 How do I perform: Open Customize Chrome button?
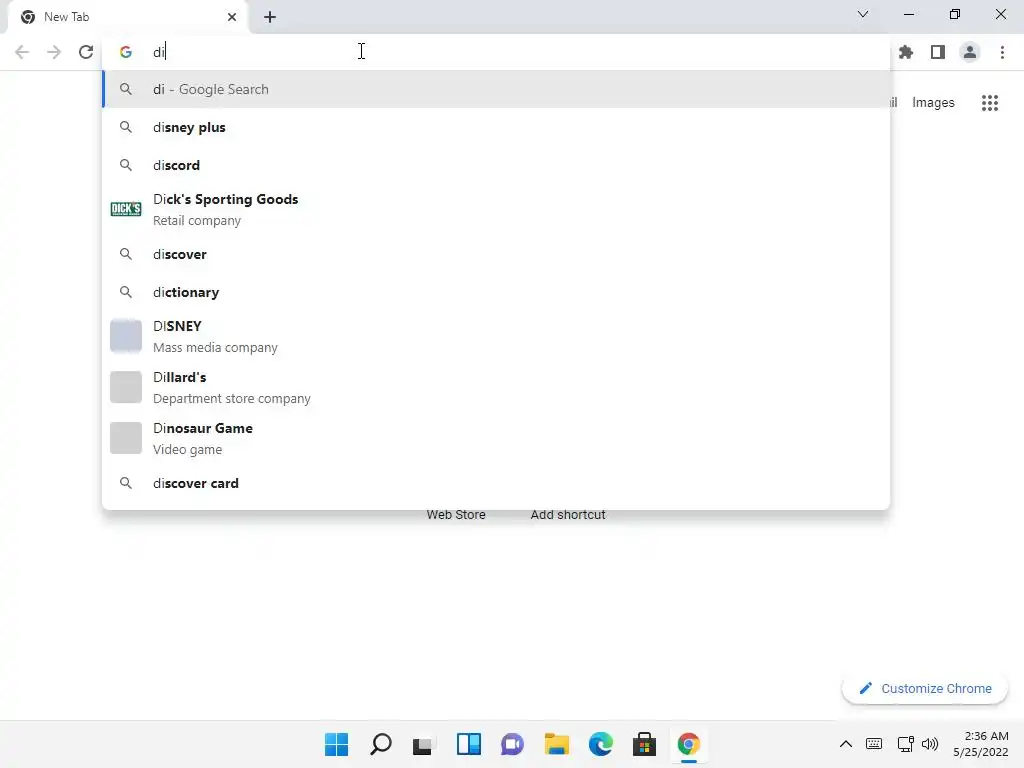(x=925, y=688)
